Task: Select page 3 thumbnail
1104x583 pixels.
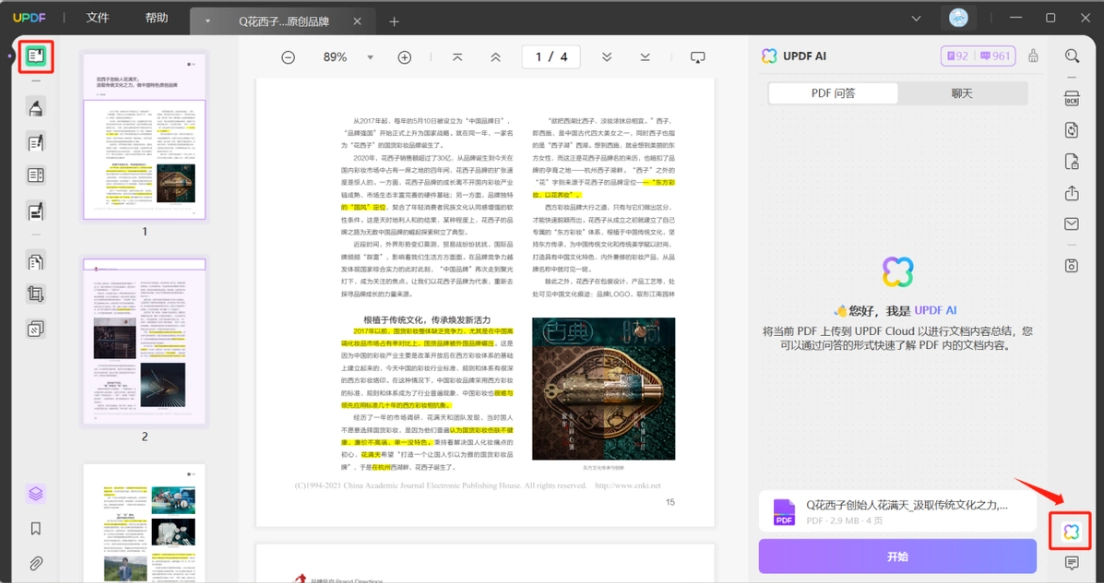Action: 144,523
